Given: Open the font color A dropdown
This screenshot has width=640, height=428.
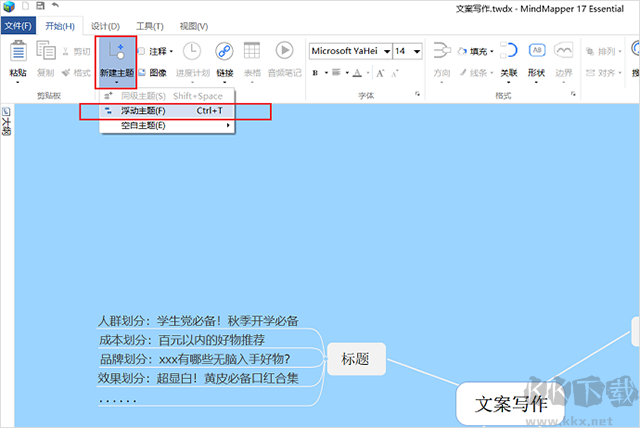Looking at the screenshot, I should 368,73.
